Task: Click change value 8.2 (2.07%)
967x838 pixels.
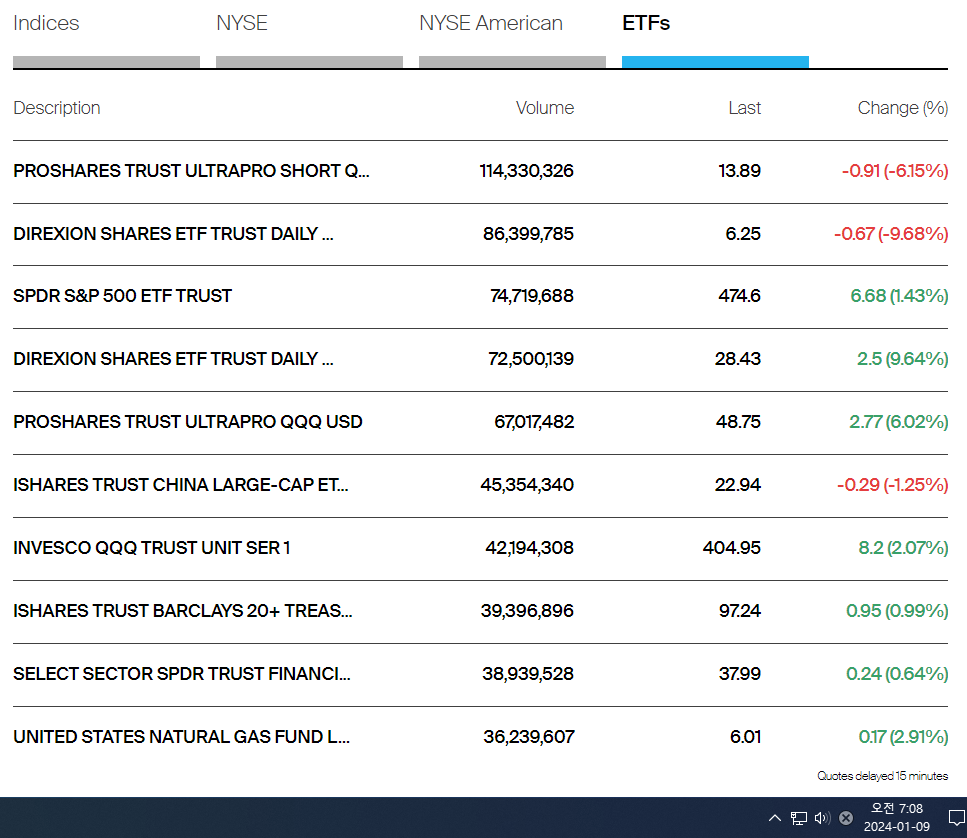Action: pyautogui.click(x=903, y=548)
